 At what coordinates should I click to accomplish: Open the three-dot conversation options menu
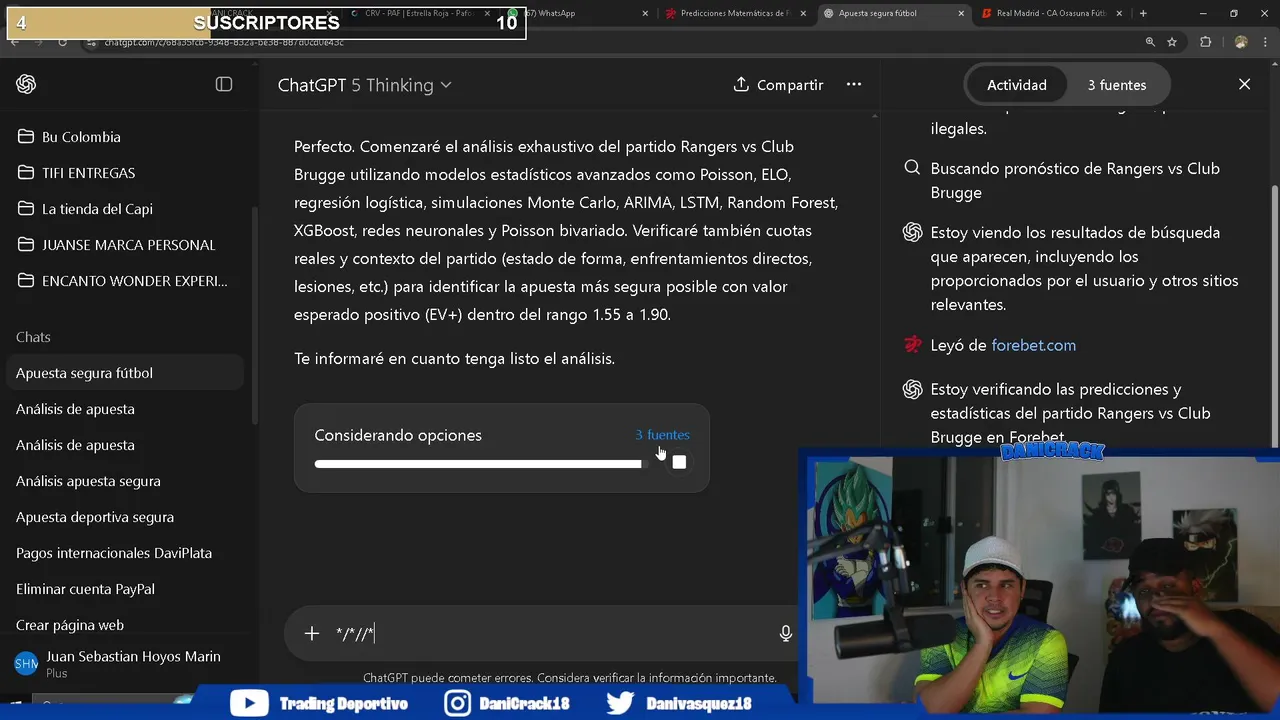pos(854,85)
